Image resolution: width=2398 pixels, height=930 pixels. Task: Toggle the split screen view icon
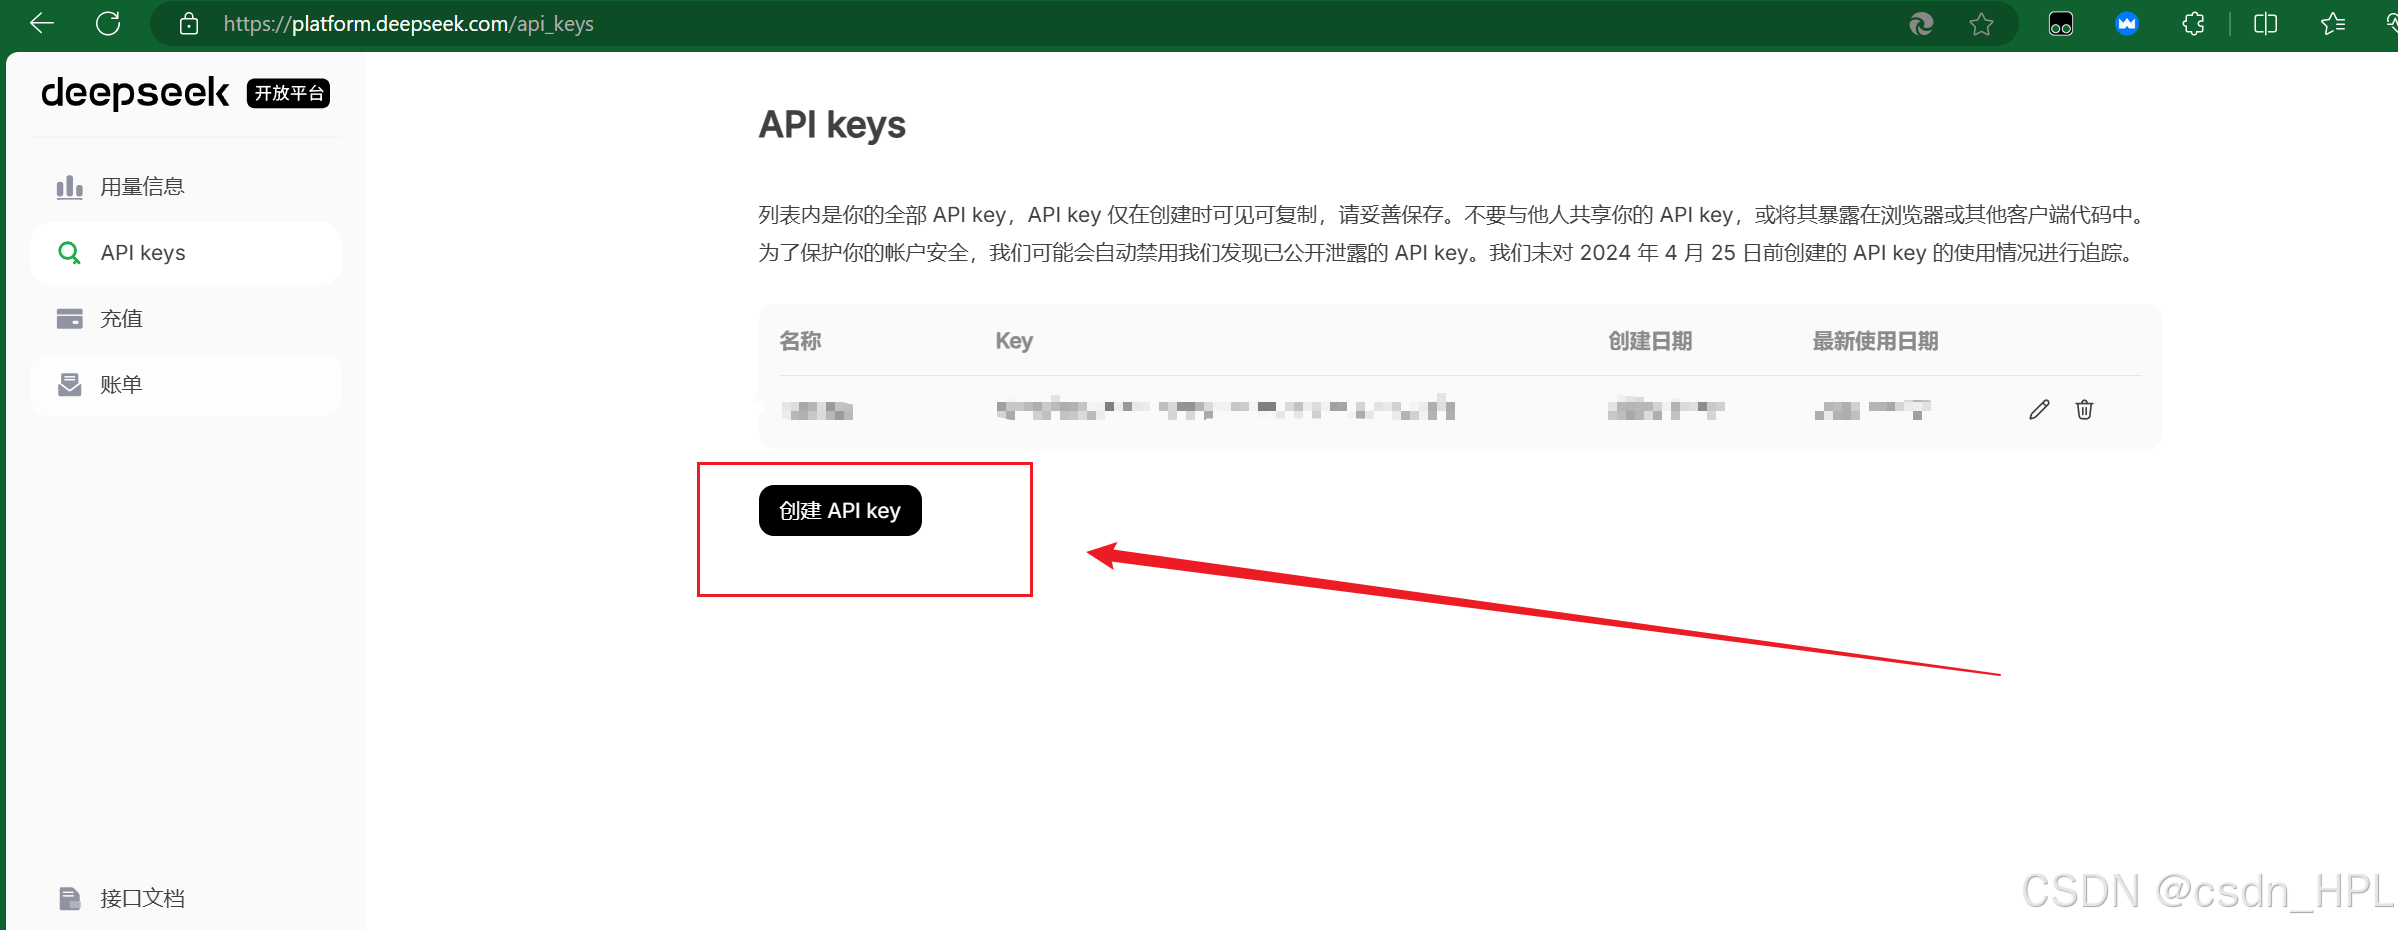(x=2266, y=24)
